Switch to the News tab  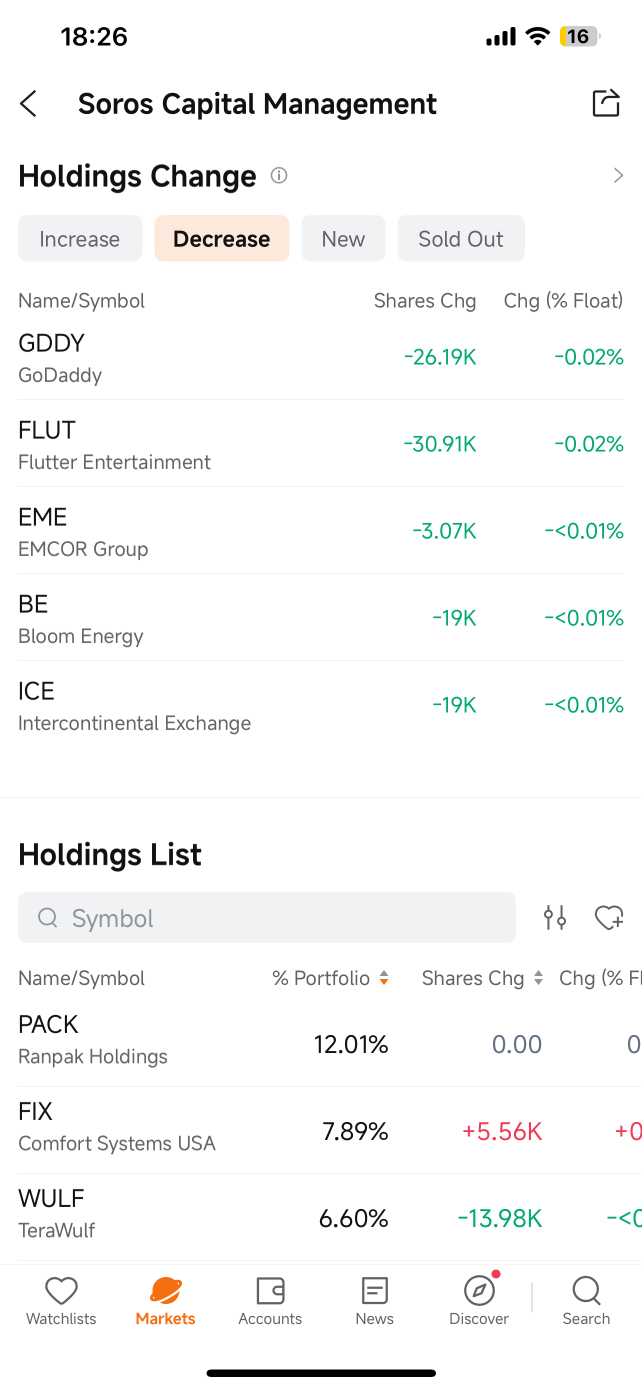tap(374, 1301)
